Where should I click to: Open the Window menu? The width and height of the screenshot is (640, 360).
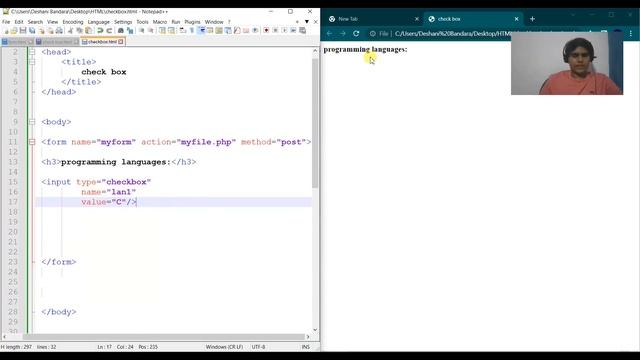pyautogui.click(x=214, y=22)
